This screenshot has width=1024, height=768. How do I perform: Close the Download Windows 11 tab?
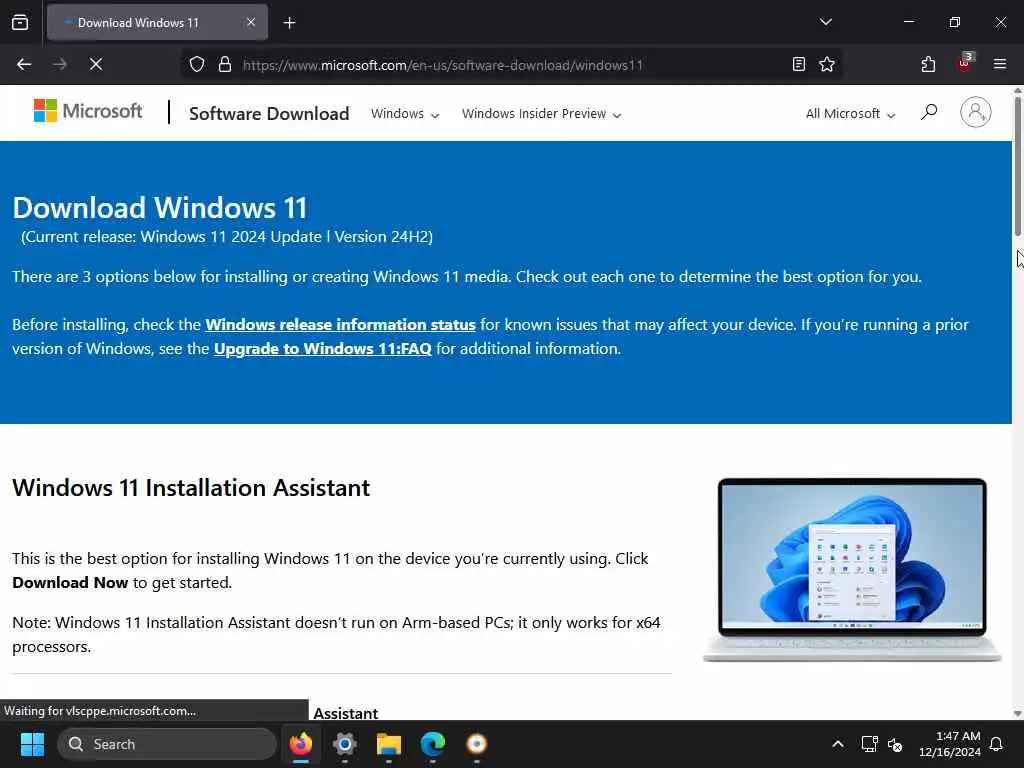[x=251, y=23]
